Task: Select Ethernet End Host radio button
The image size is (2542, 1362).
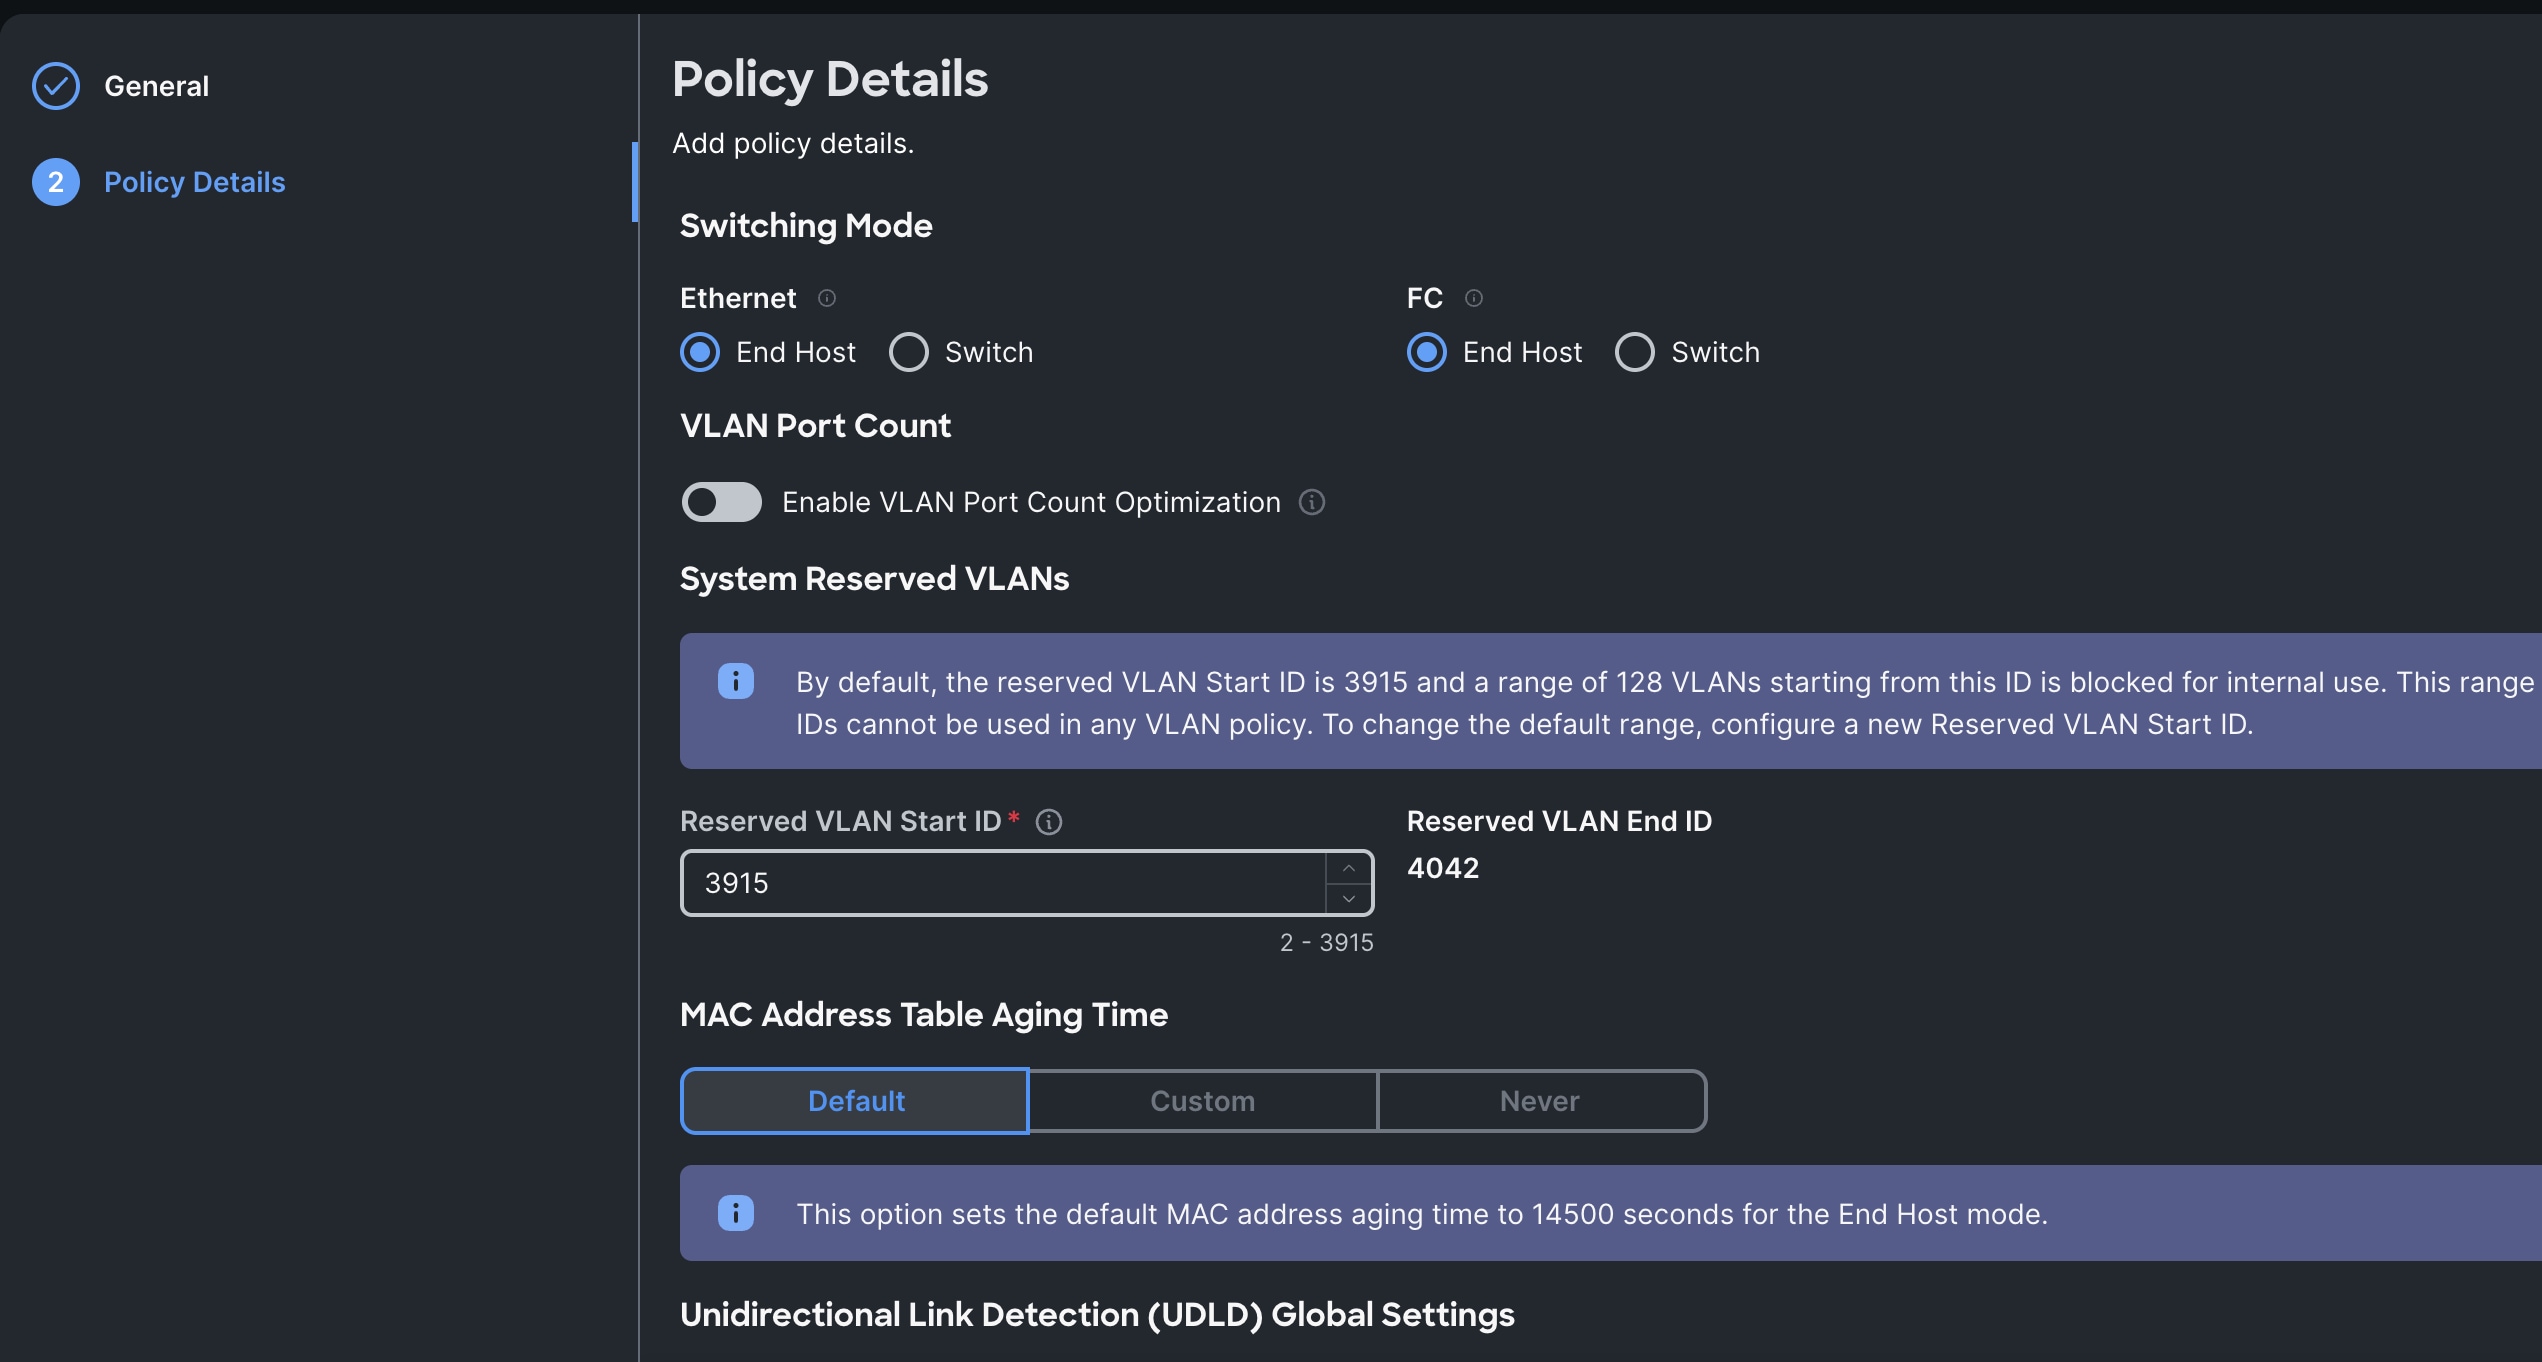Action: pyautogui.click(x=700, y=352)
